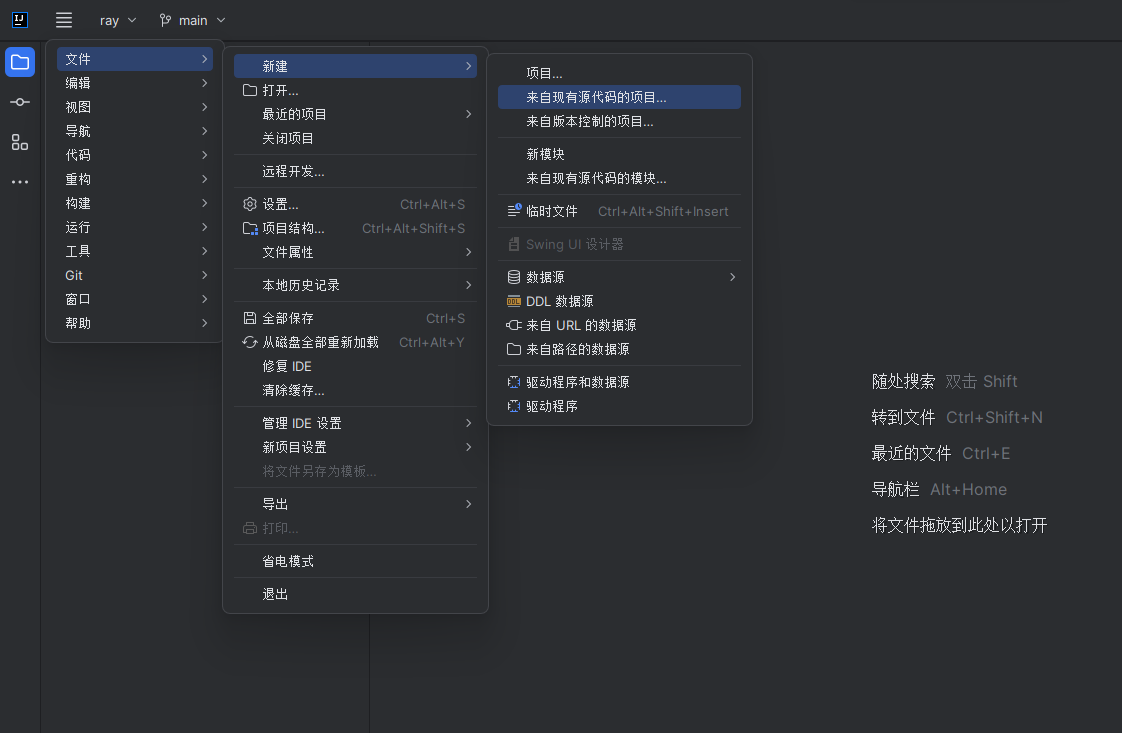The image size is (1122, 733).
Task: Show more tool windows ellipsis icon
Action: click(20, 182)
